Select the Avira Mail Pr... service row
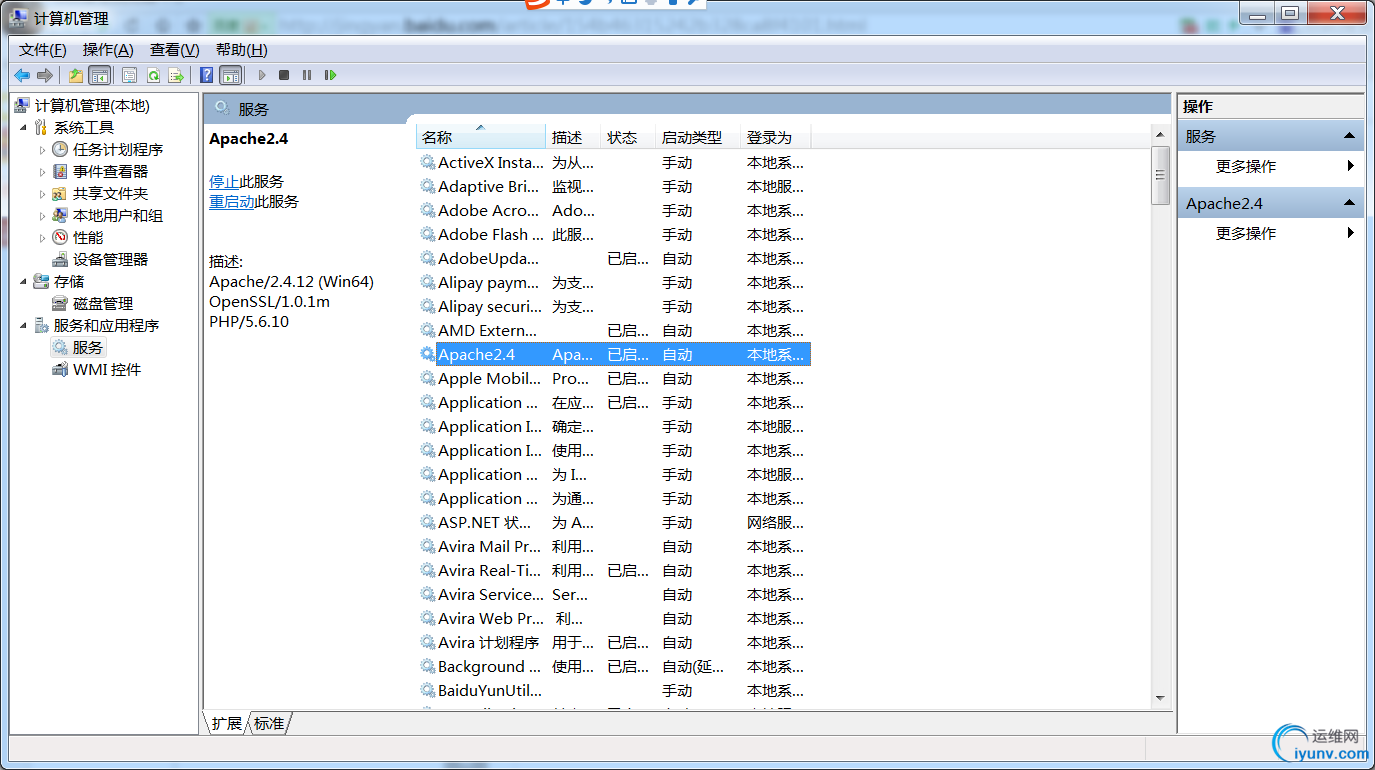Image resolution: width=1375 pixels, height=770 pixels. pos(614,546)
